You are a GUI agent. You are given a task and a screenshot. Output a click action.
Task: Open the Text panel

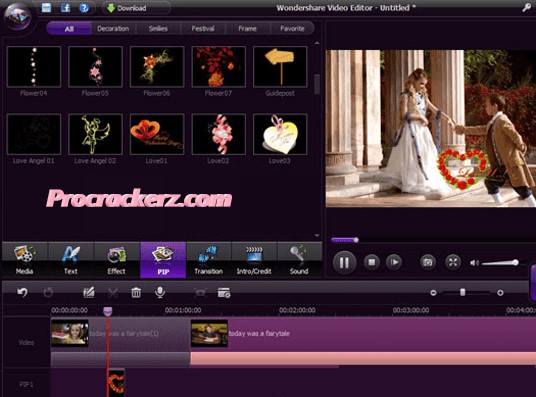pos(71,260)
